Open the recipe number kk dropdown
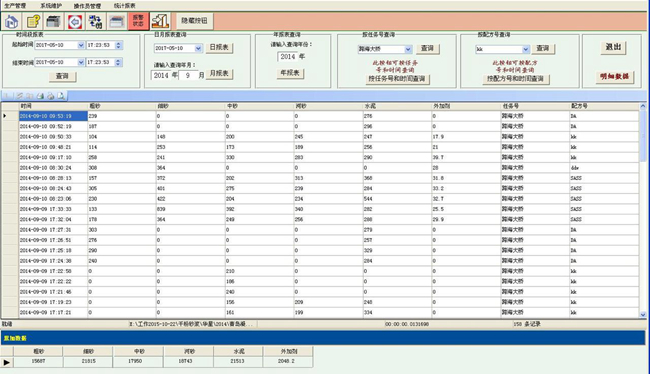Image resolution: width=650 pixels, height=374 pixels. (x=526, y=49)
